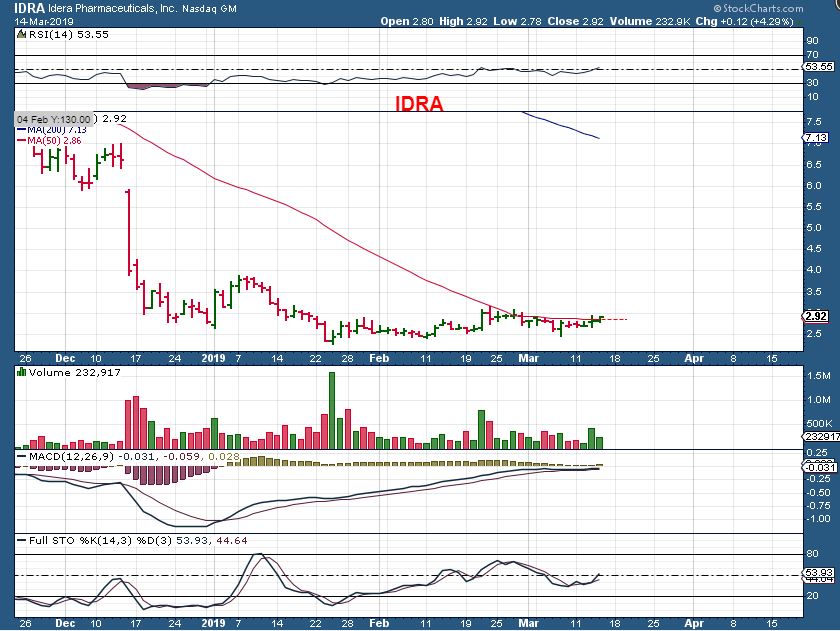Click the Volume 232,917 panel label

tap(74, 372)
